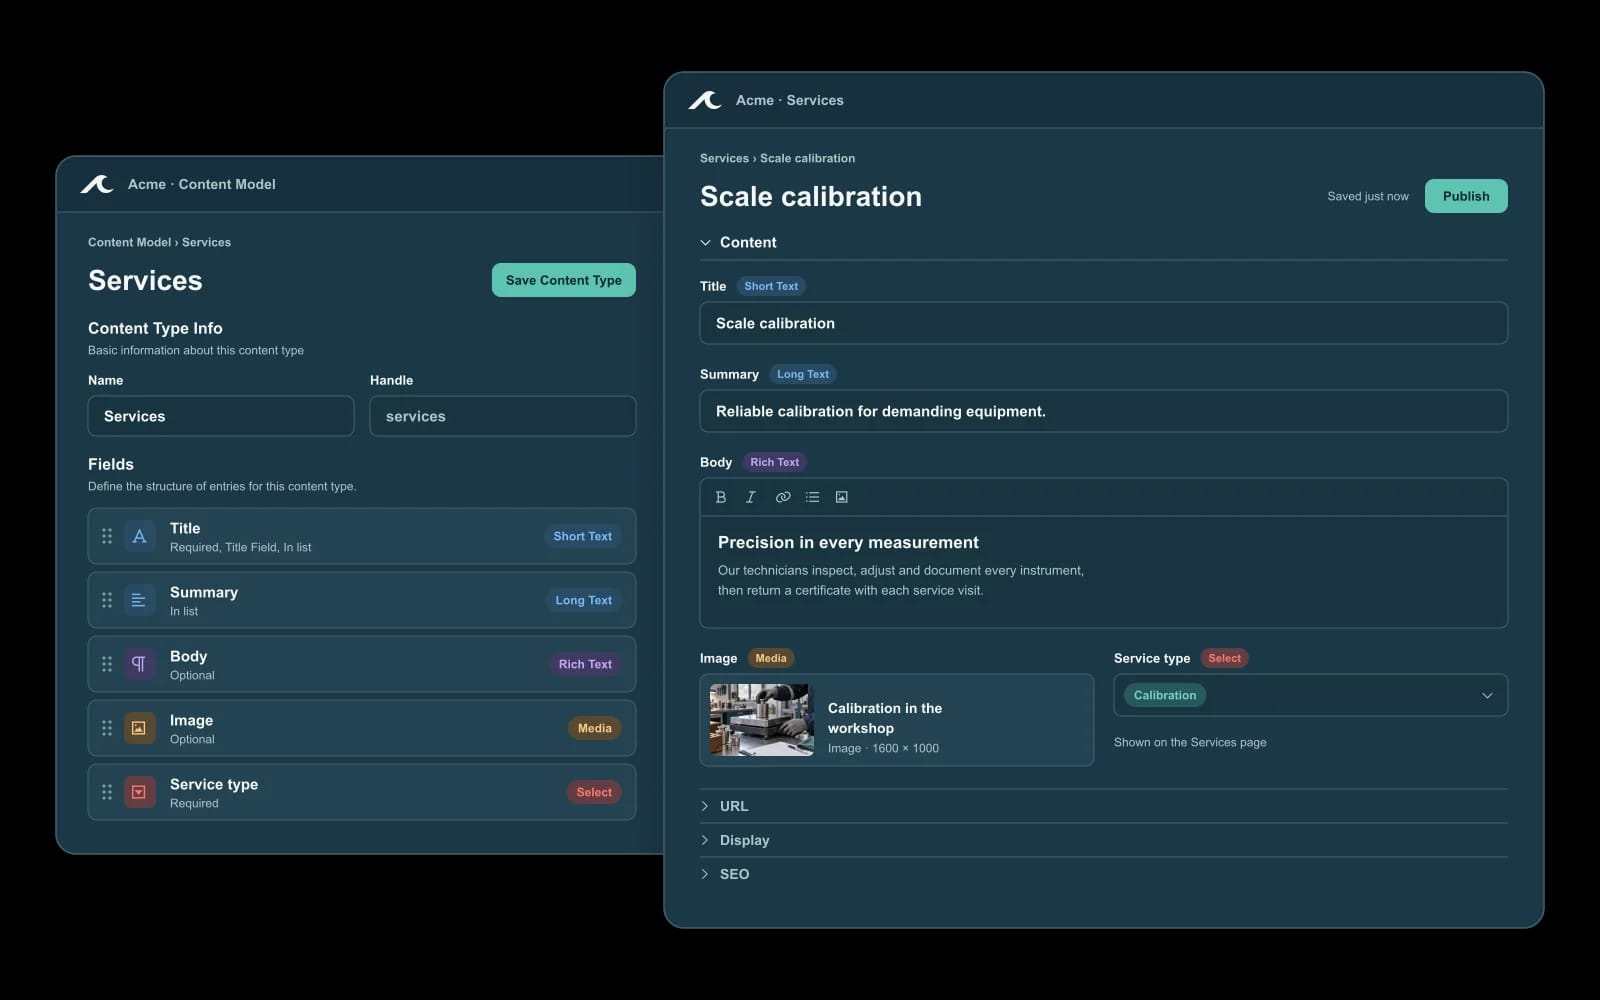Click into the Body rich text area

[1104, 572]
